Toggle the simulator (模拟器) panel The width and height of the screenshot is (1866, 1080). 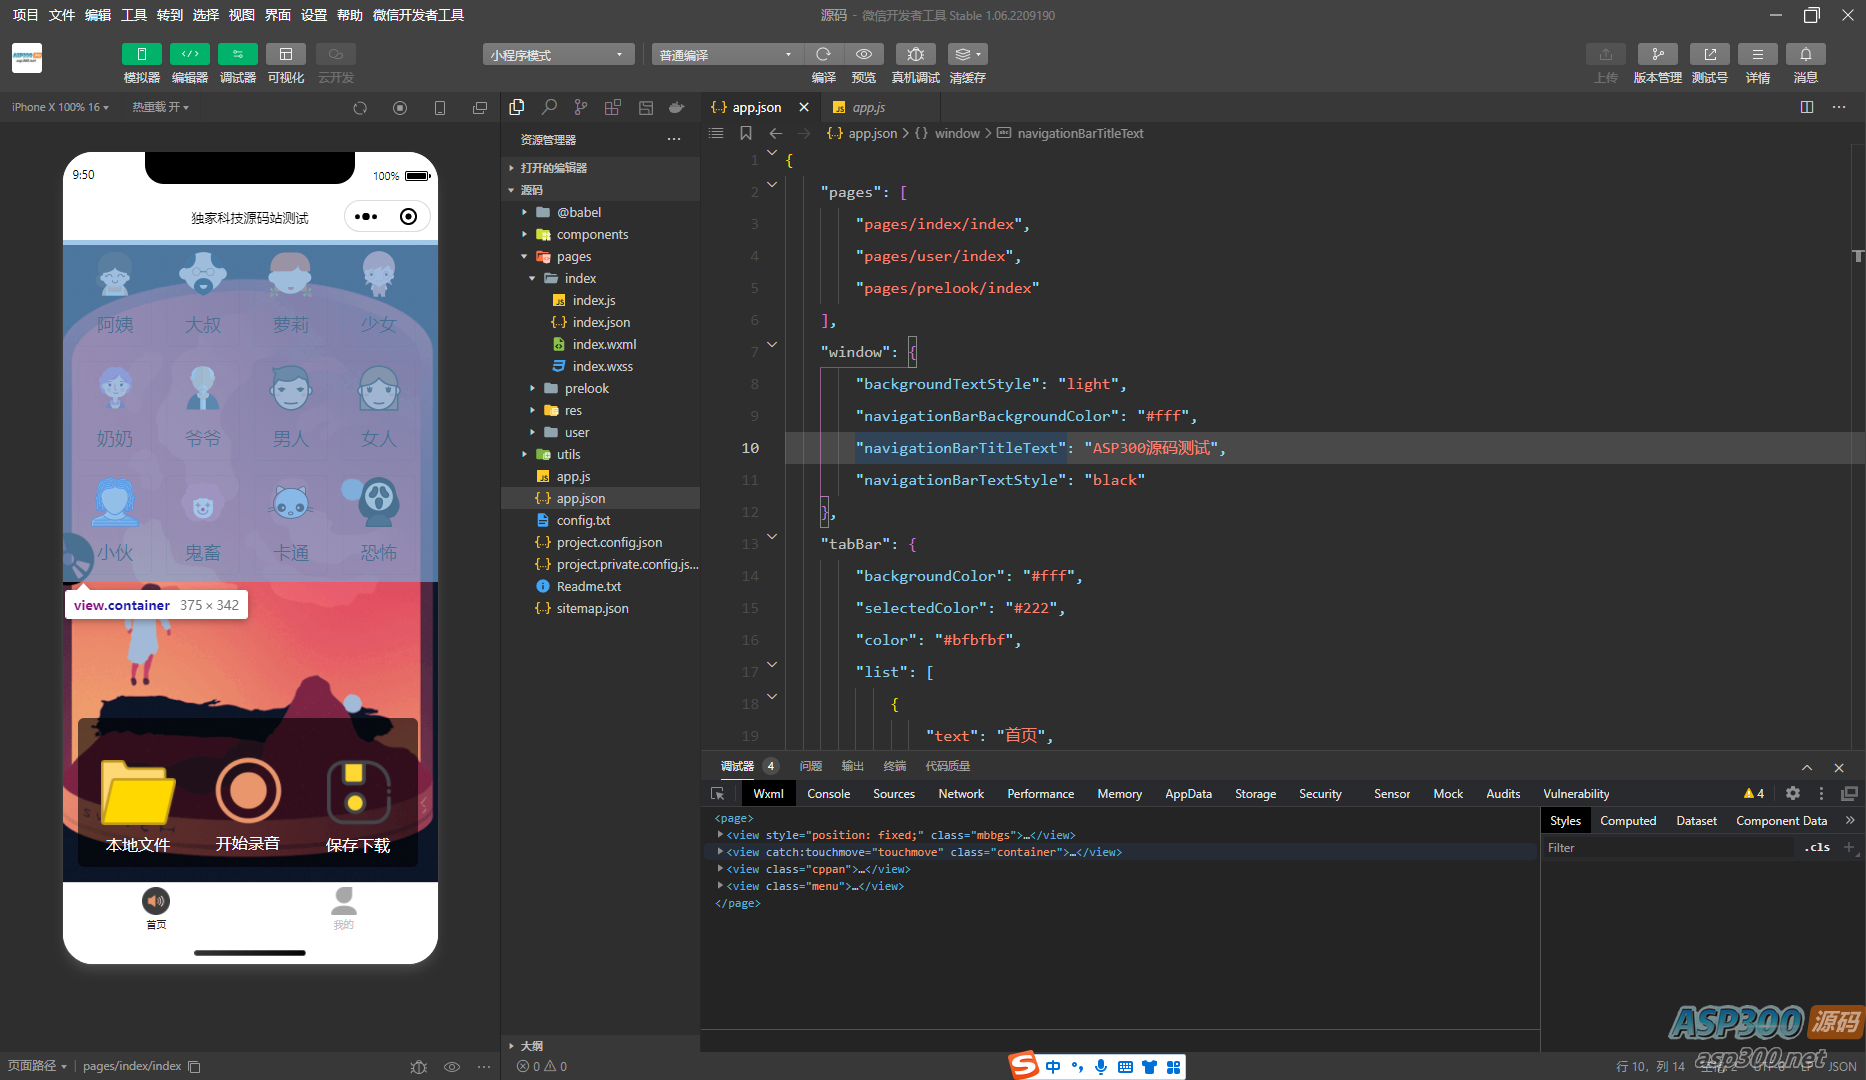pyautogui.click(x=141, y=54)
